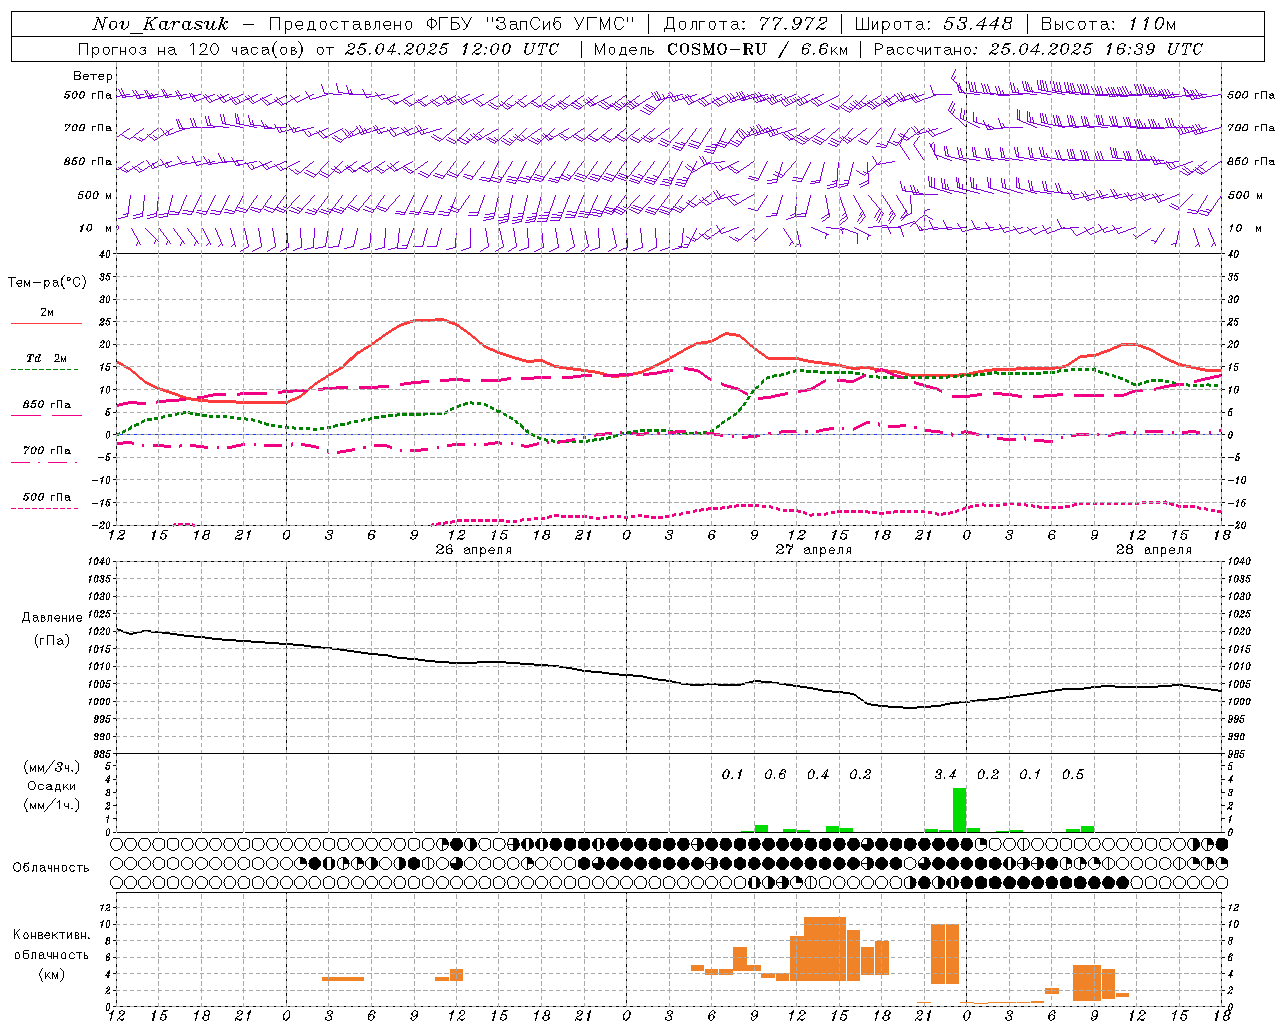Click the model name COSMO-RU / 6.6км
1280x1024 pixels.
tap(757, 49)
